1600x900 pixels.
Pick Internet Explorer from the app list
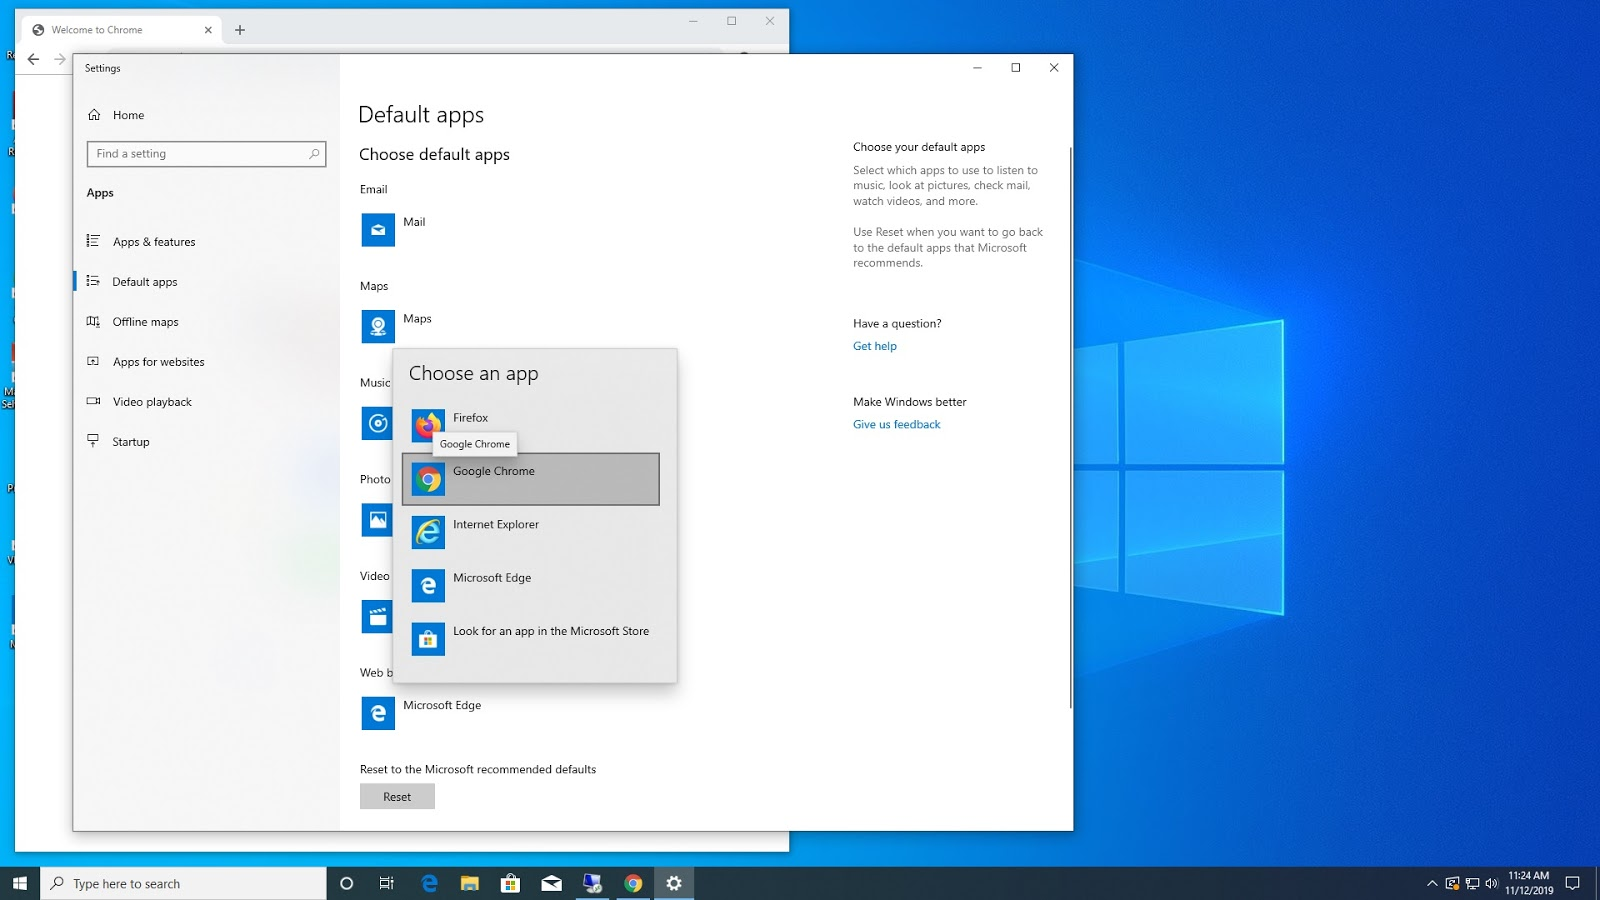pos(531,532)
